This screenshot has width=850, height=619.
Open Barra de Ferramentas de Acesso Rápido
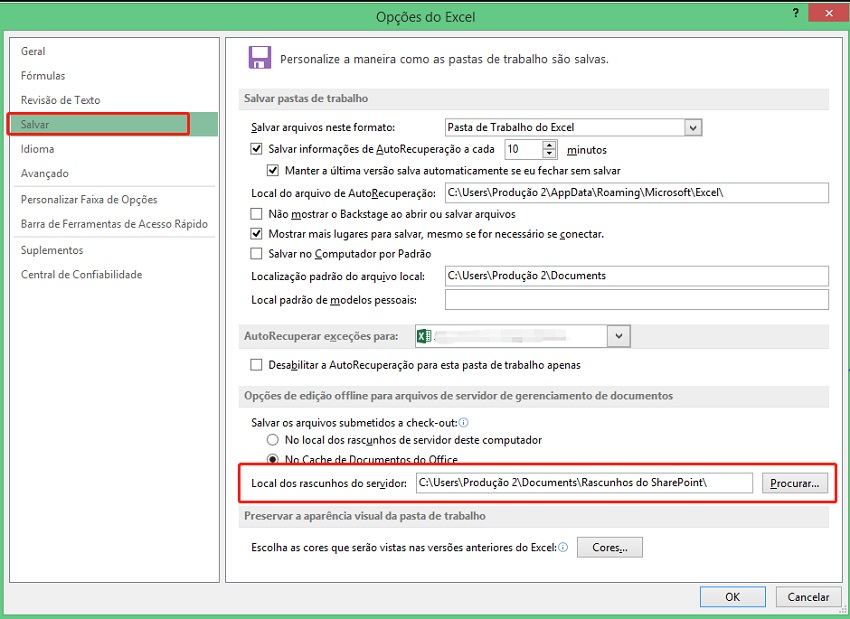[114, 224]
